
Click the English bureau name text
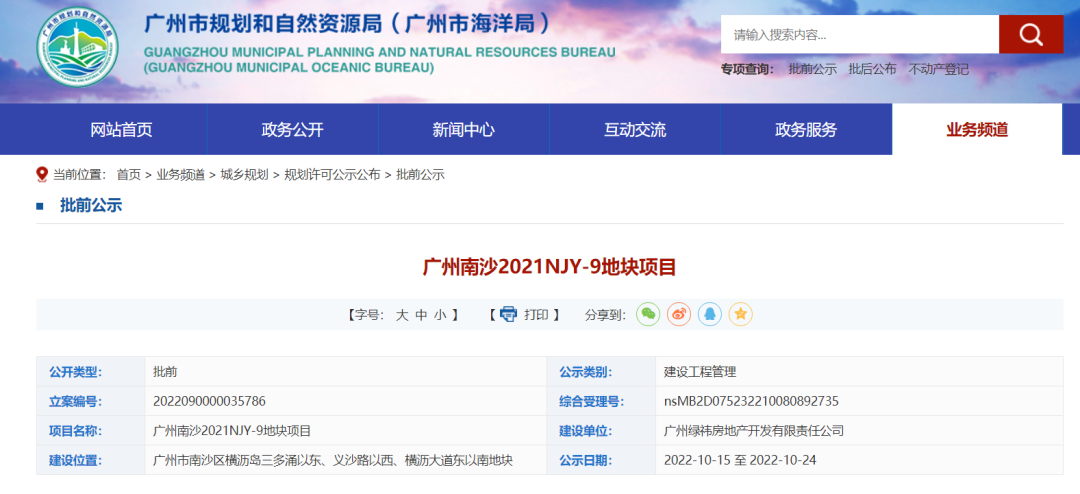380,60
